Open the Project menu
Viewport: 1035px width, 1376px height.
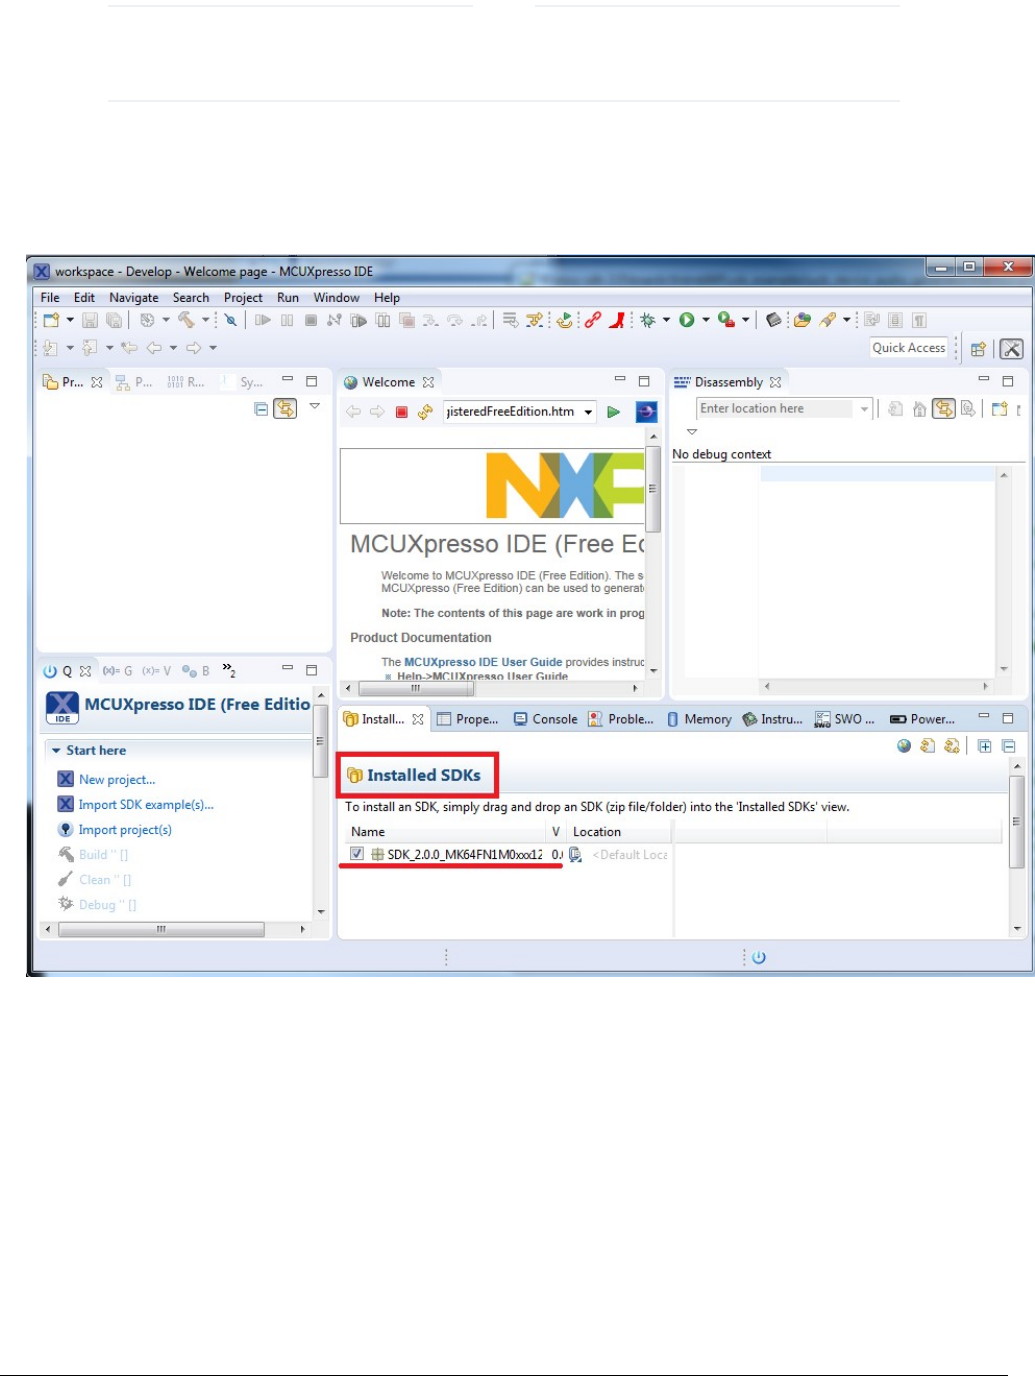point(243,298)
